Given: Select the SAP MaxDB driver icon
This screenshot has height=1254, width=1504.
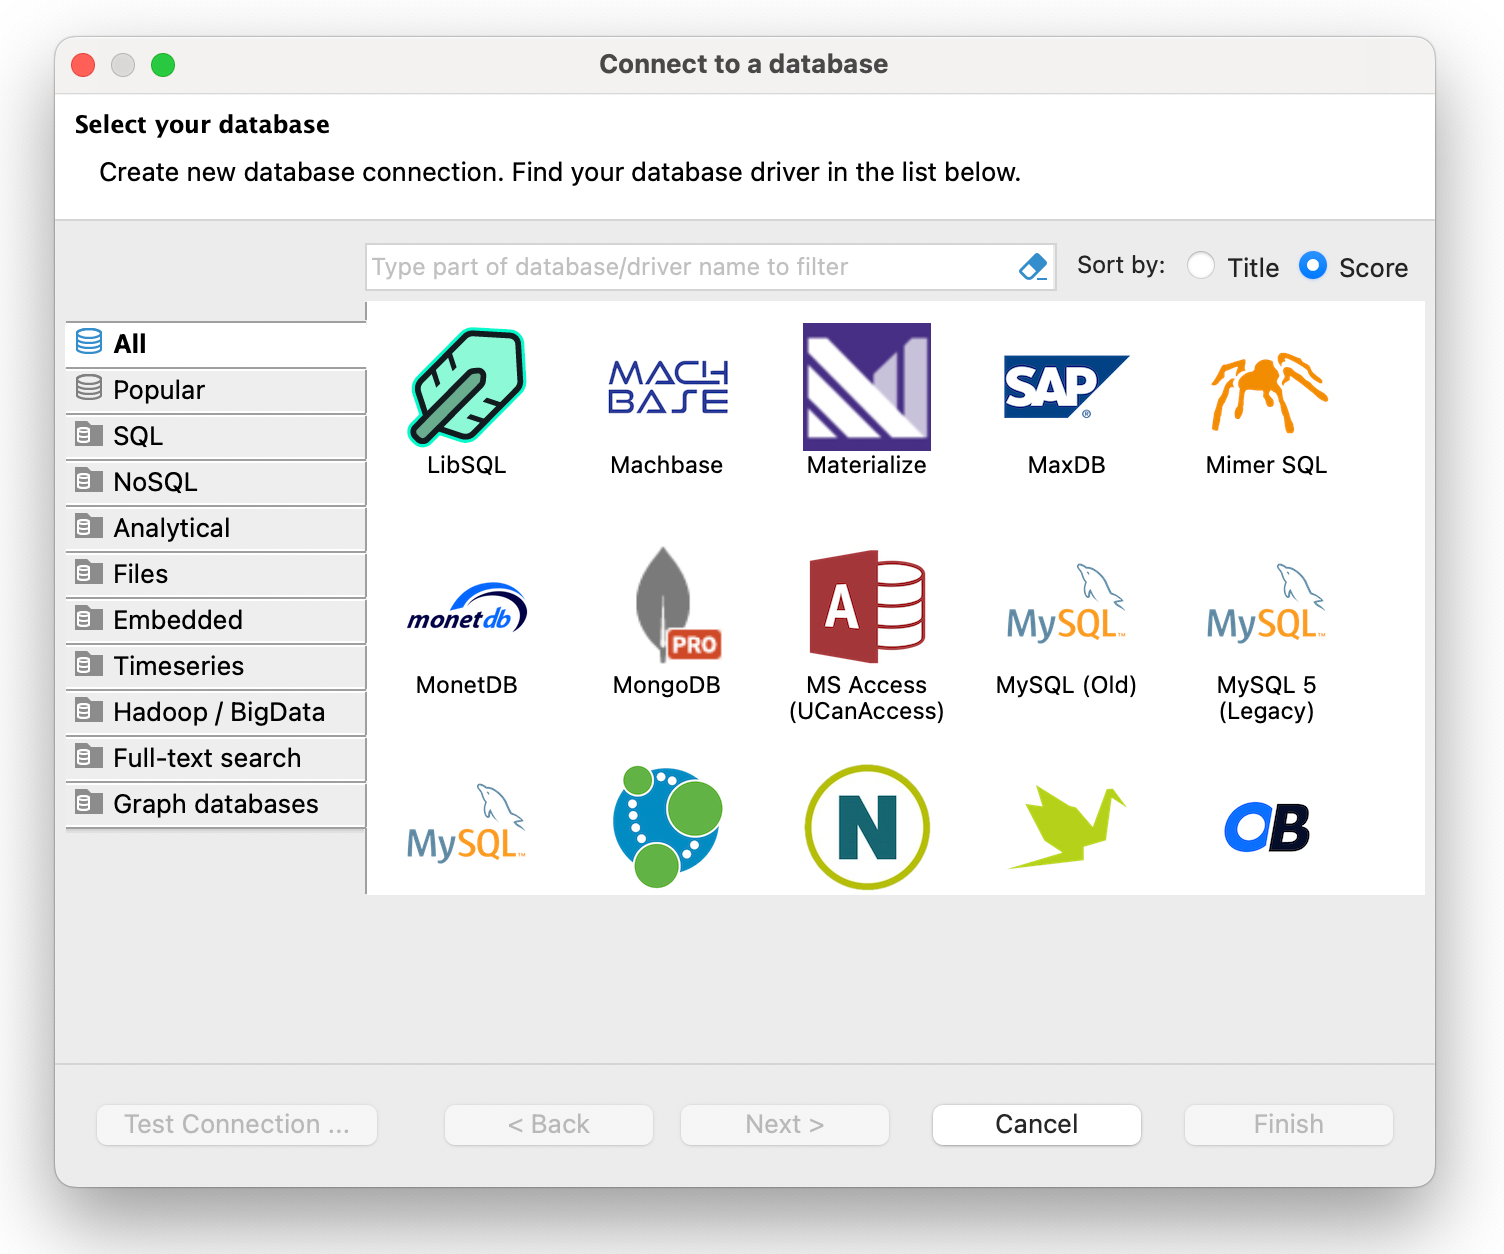Looking at the screenshot, I should coord(1066,386).
